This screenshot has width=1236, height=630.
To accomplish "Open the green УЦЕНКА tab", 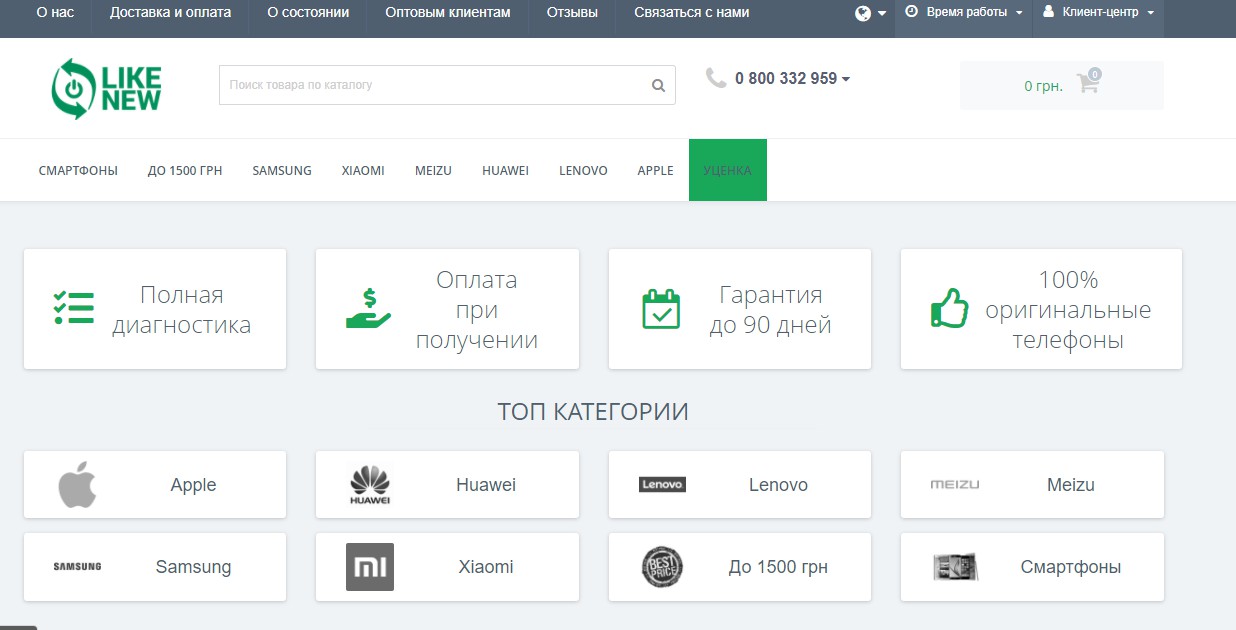I will [728, 170].
